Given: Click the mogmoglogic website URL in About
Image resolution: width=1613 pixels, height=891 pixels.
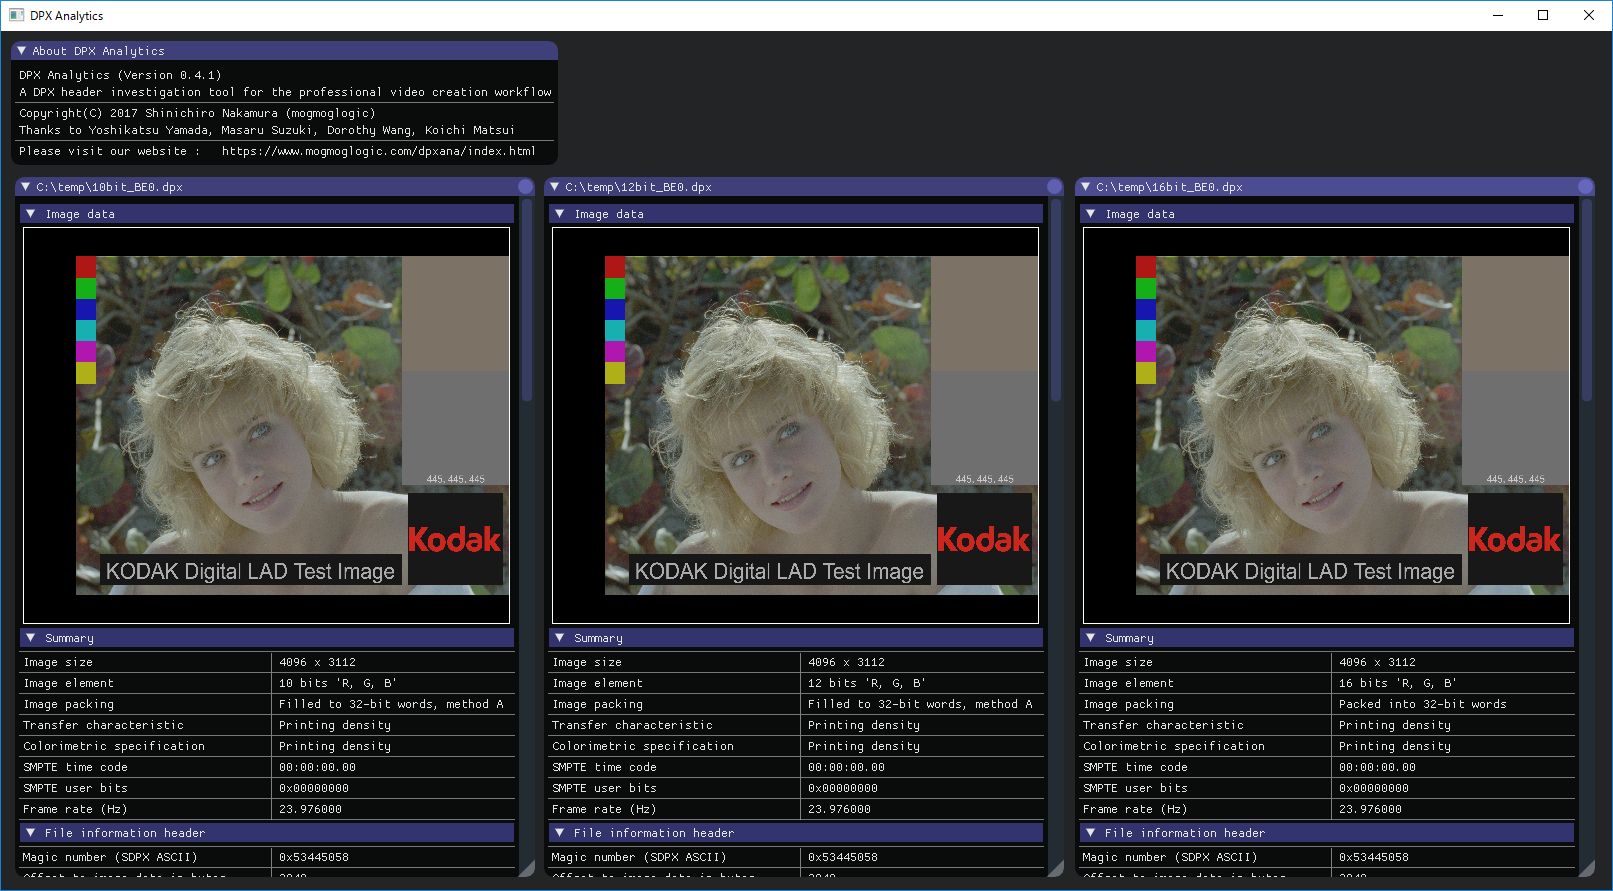Looking at the screenshot, I should [378, 151].
